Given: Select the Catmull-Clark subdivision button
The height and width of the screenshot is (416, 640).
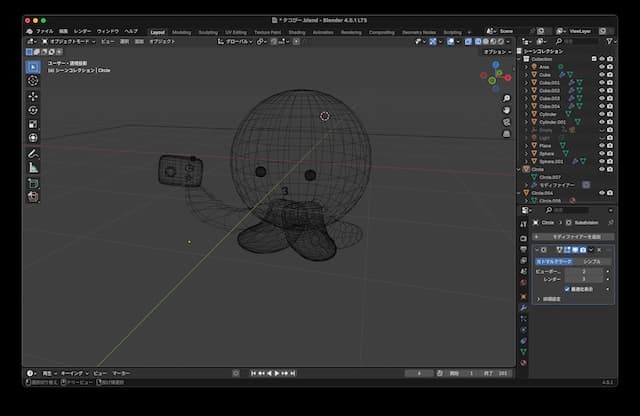Looking at the screenshot, I should coord(554,261).
